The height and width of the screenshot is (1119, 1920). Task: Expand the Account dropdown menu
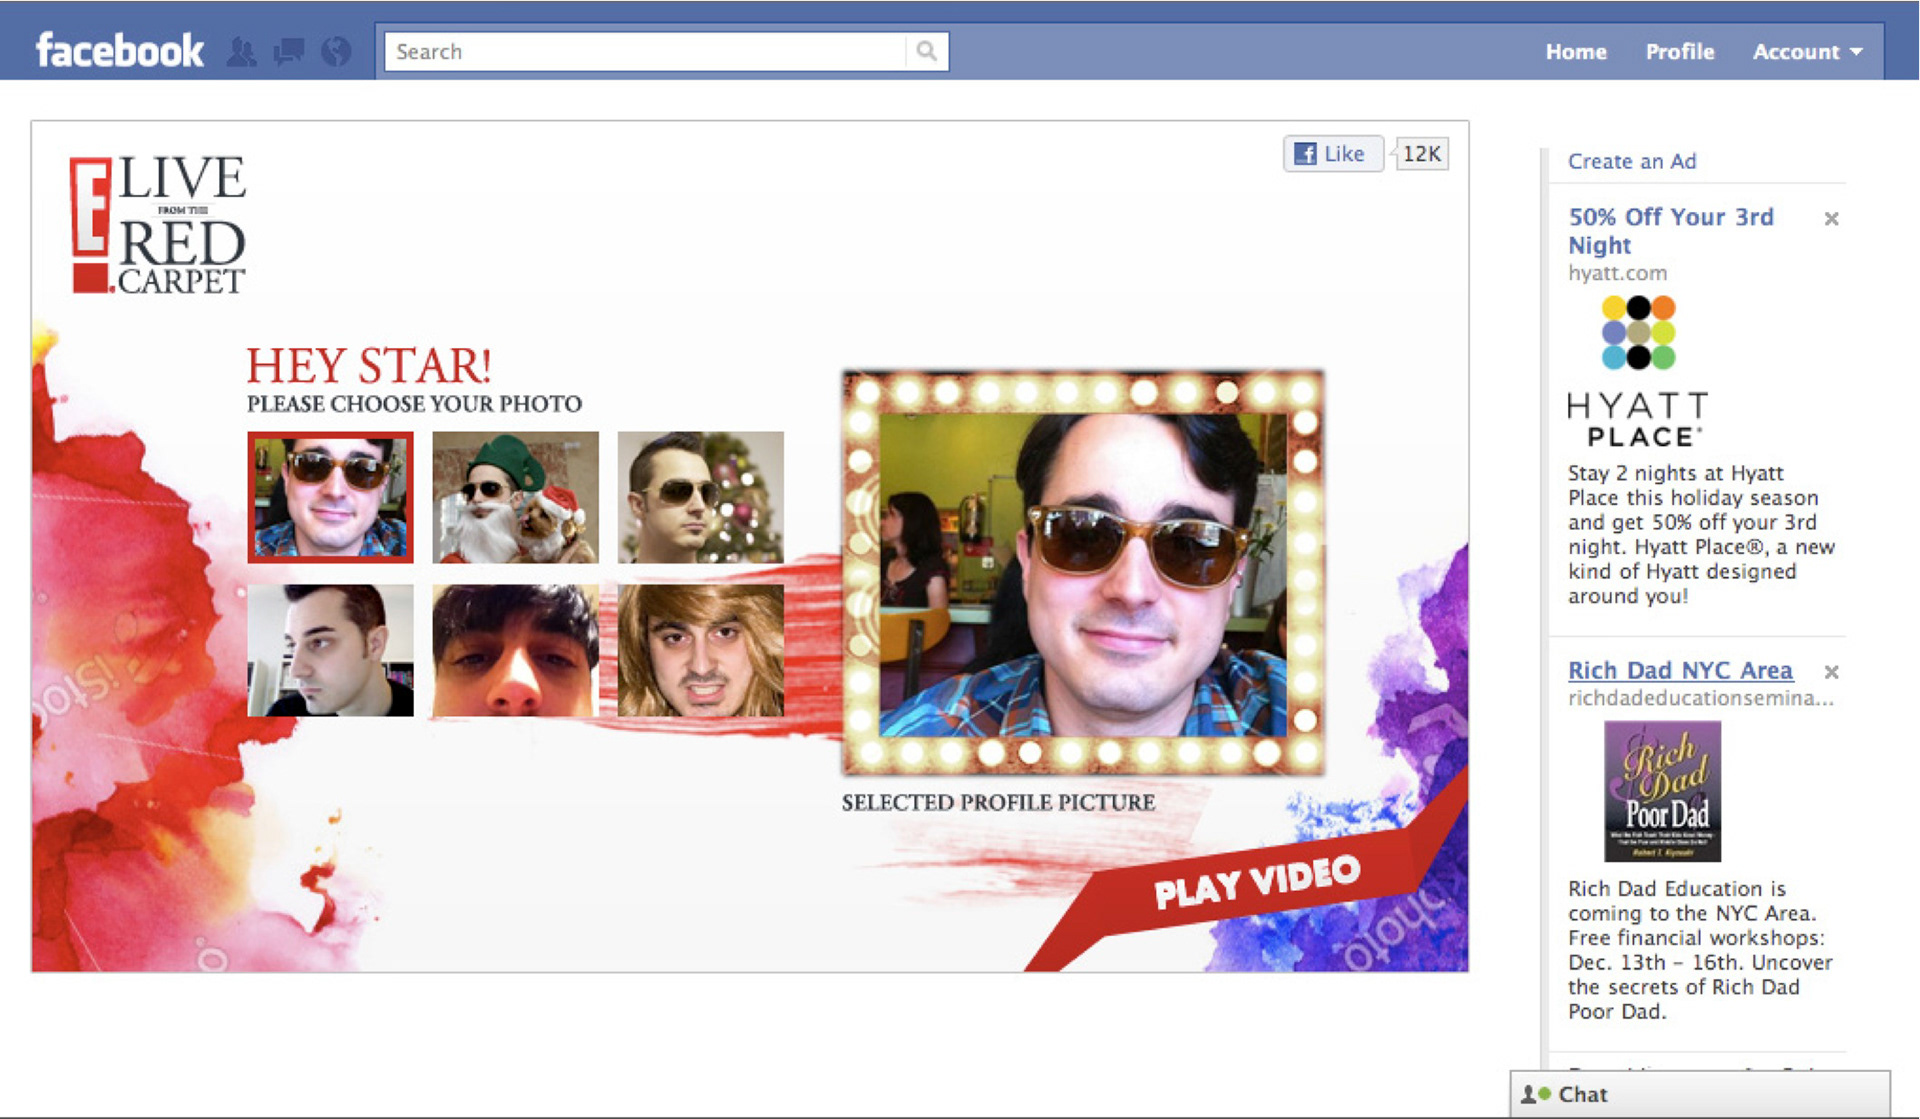(1807, 52)
